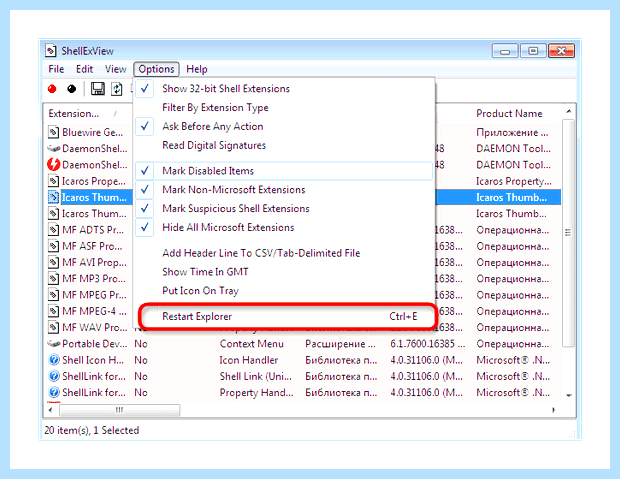Close the open Options menu

point(156,69)
